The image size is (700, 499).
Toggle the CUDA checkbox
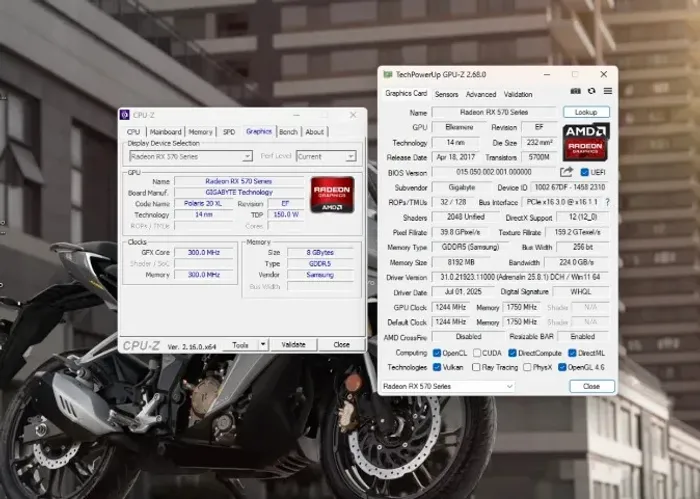coord(477,353)
